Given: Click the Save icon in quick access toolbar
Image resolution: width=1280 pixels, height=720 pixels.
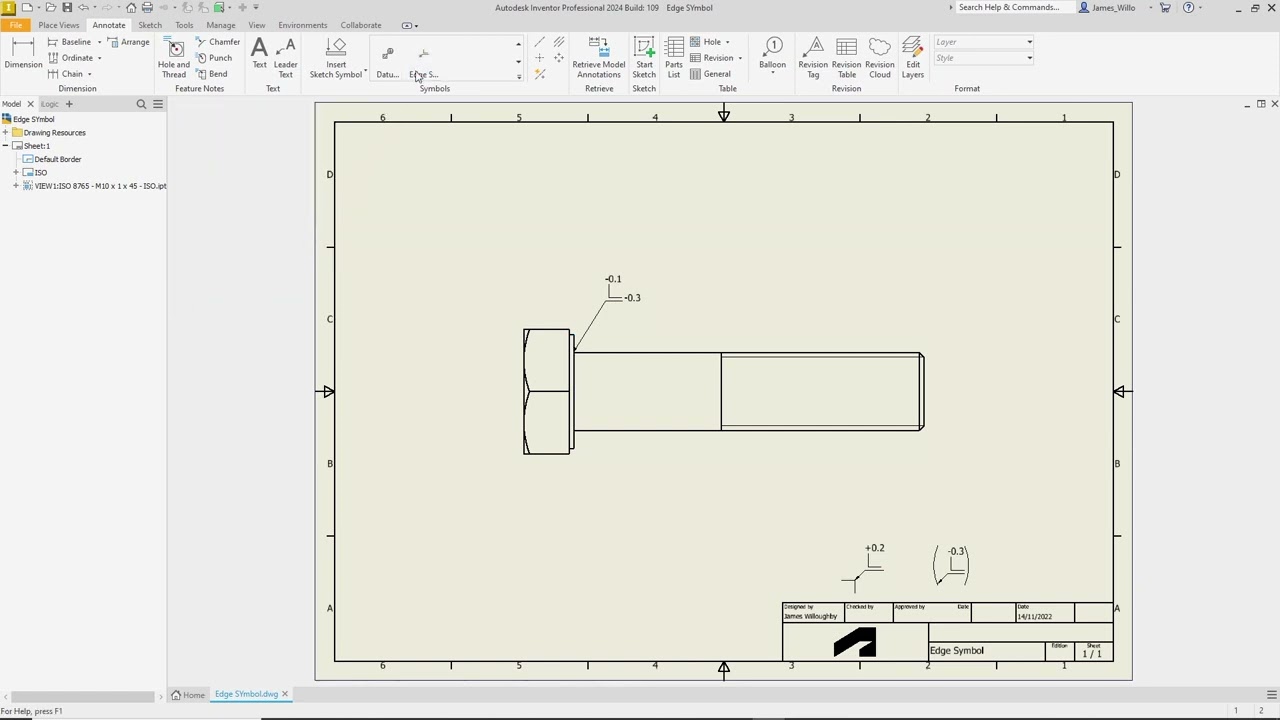Looking at the screenshot, I should [x=67, y=7].
